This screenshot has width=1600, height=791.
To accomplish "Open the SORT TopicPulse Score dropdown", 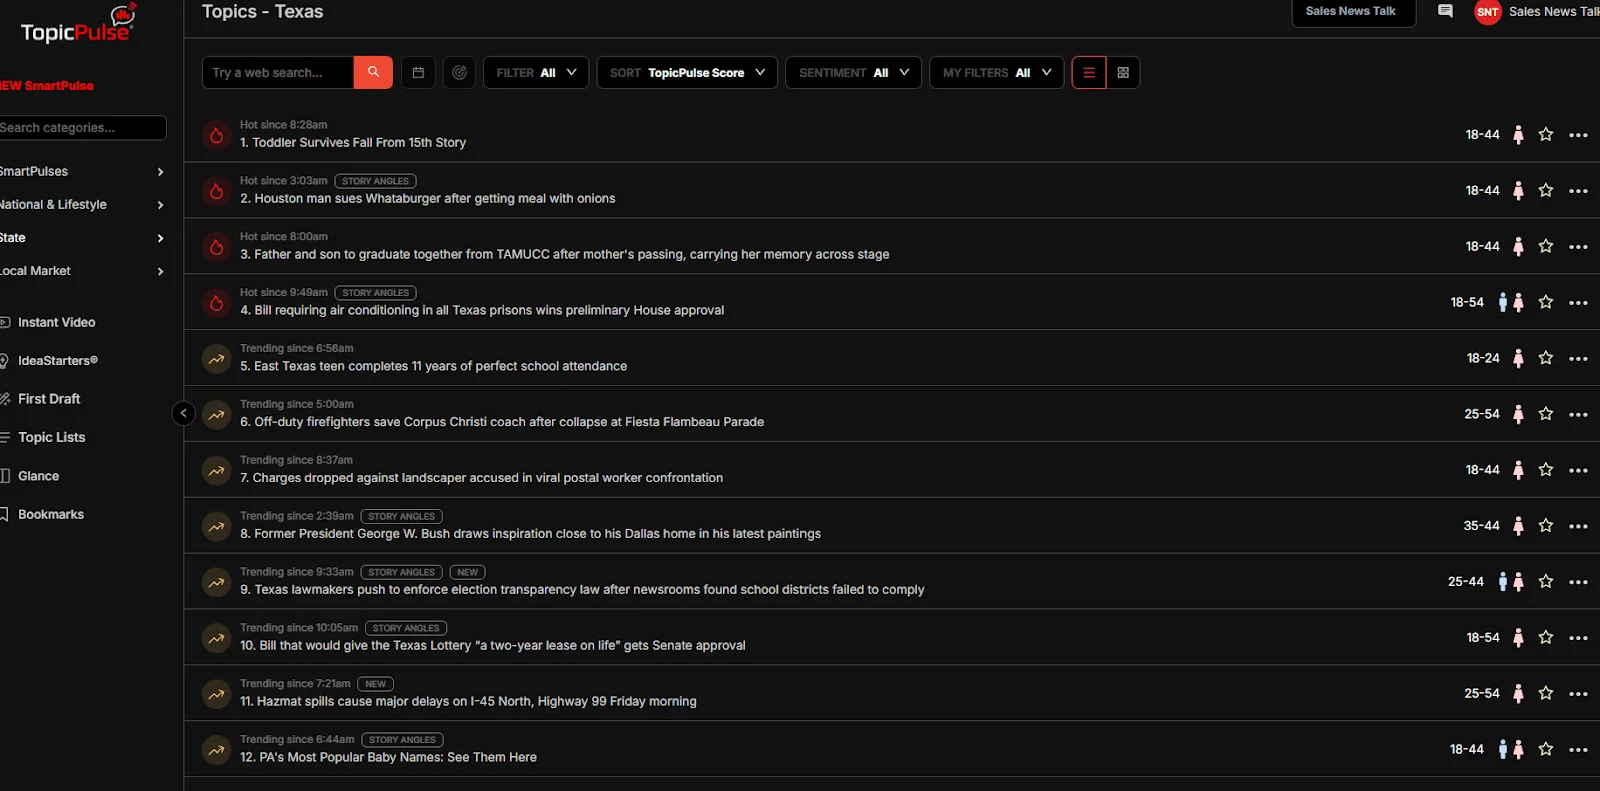I will click(x=687, y=72).
